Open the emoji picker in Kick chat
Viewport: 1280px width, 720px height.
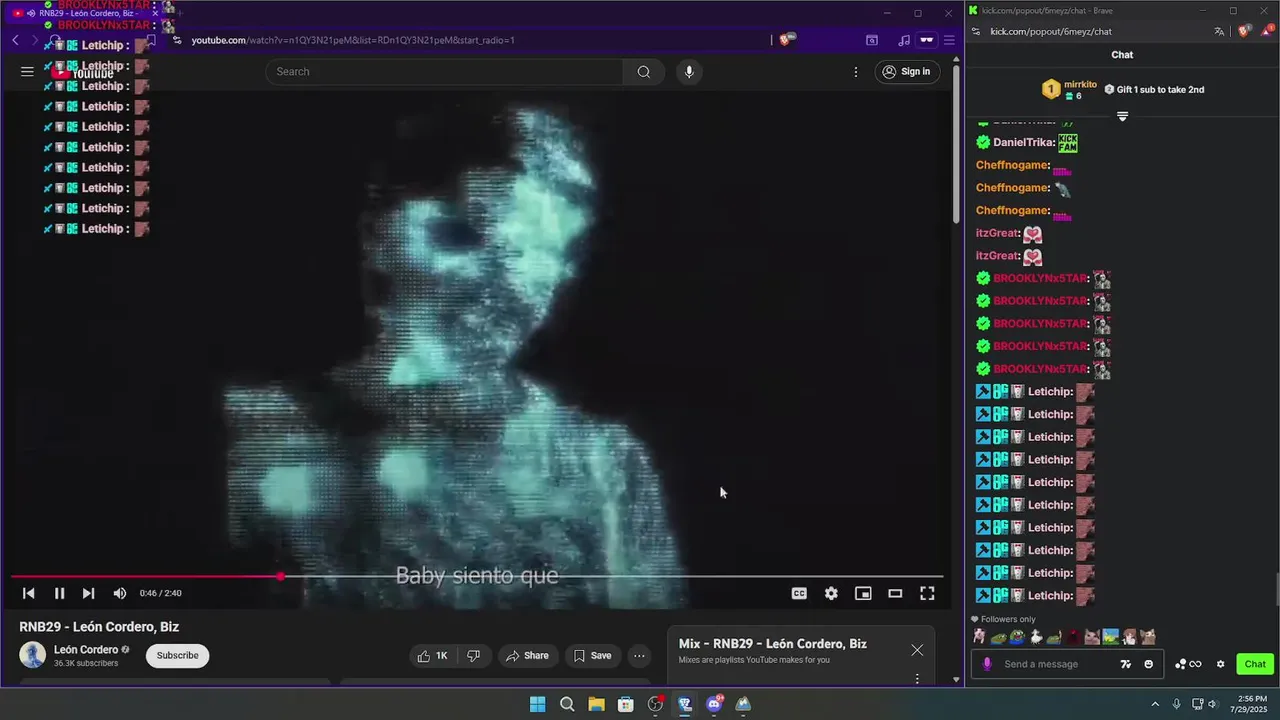point(1148,664)
